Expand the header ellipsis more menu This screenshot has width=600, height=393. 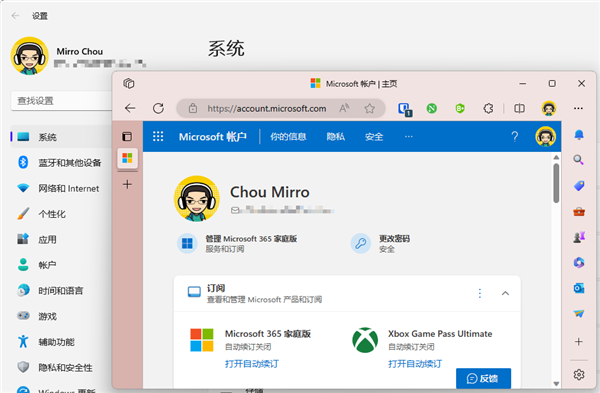[x=409, y=137]
